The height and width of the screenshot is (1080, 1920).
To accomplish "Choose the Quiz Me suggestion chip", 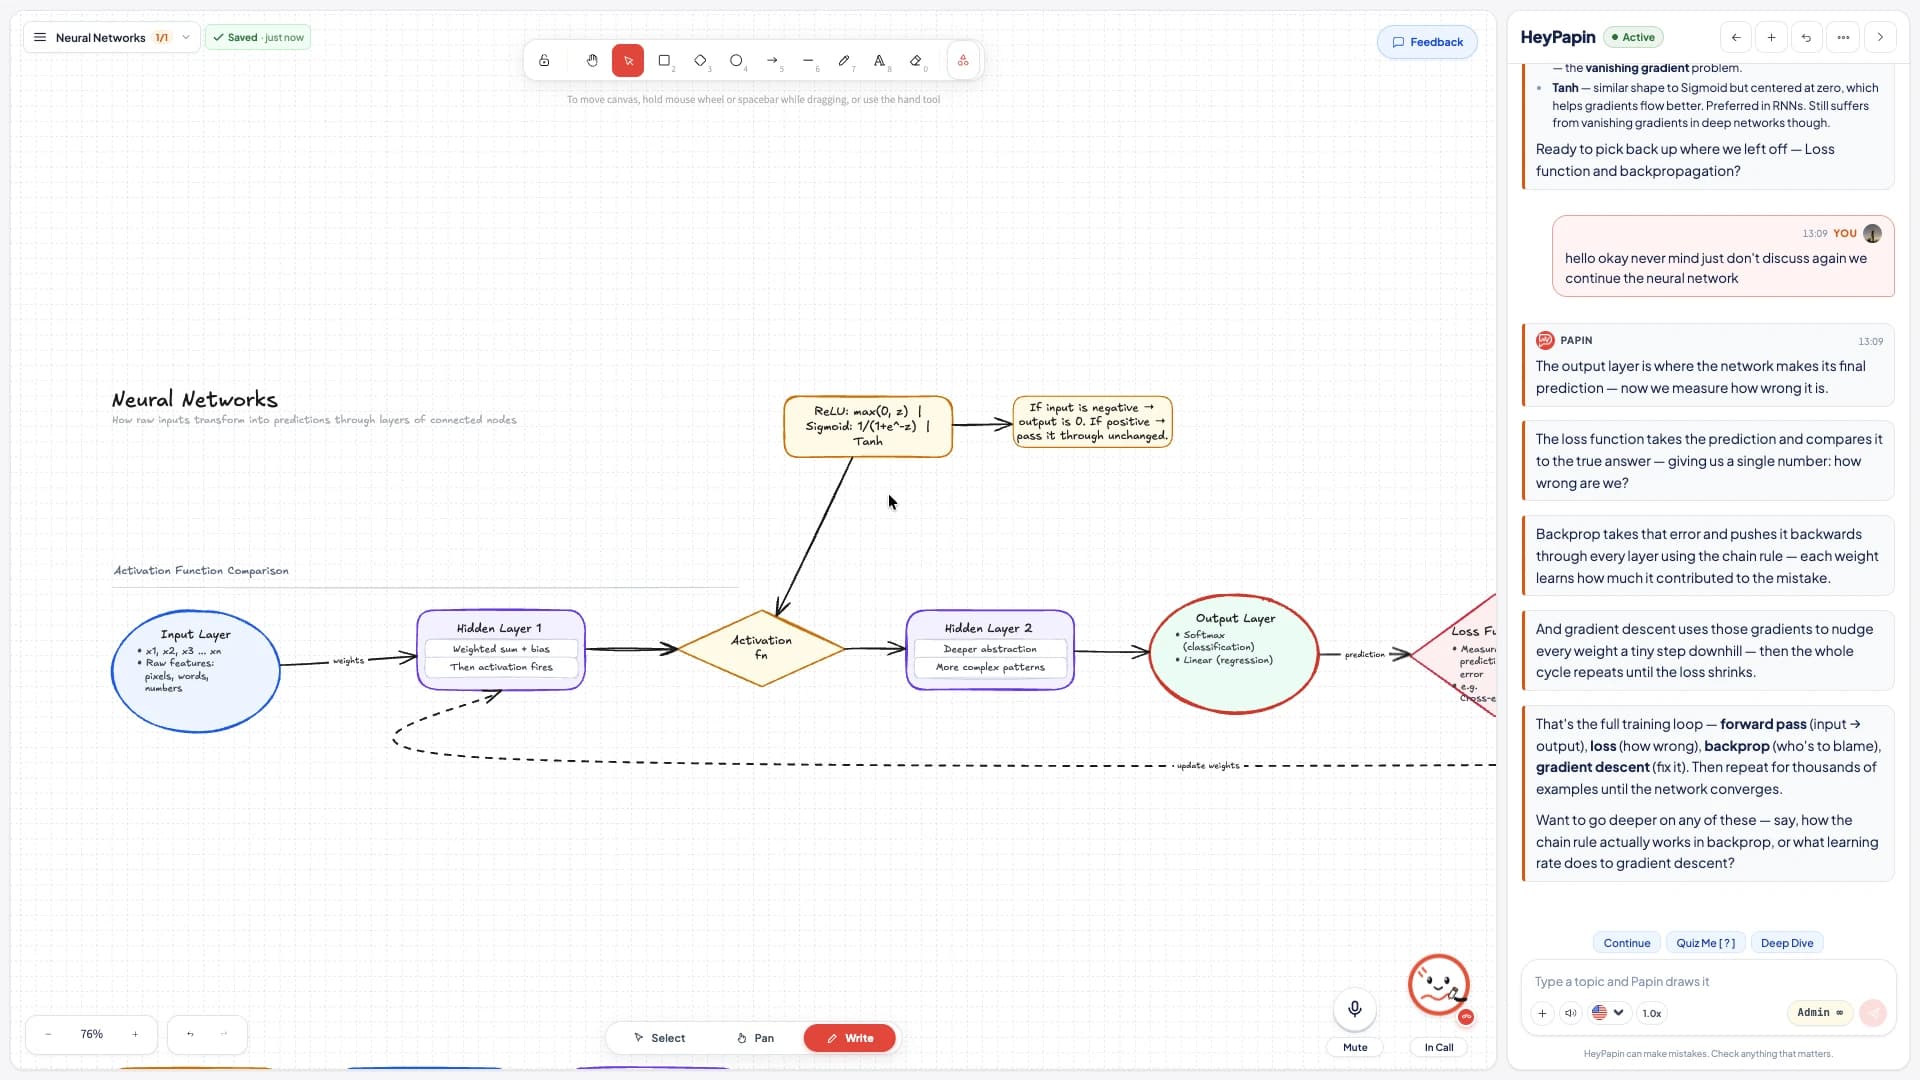I will click(1706, 943).
